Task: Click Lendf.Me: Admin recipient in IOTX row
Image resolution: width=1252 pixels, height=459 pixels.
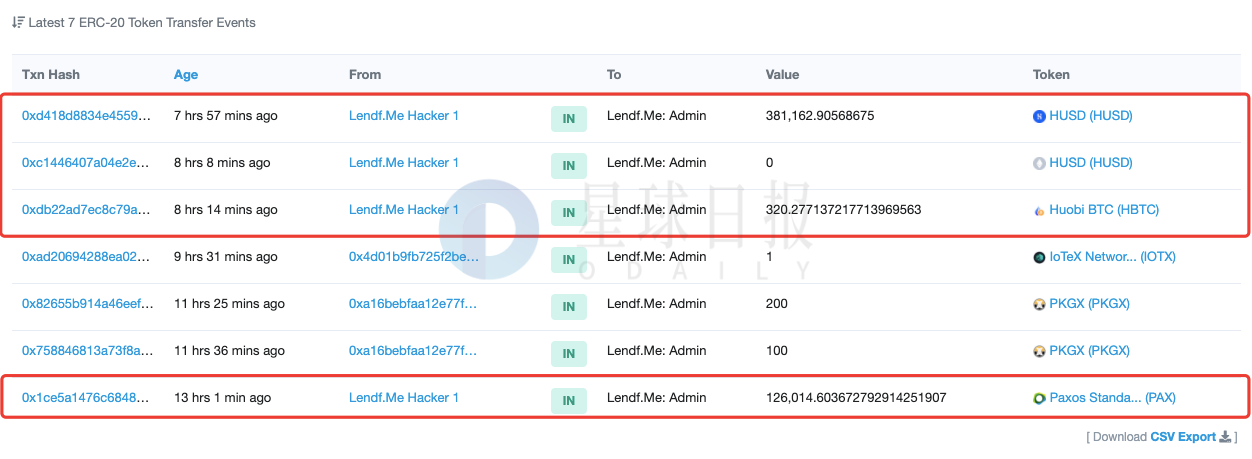Action: point(656,257)
